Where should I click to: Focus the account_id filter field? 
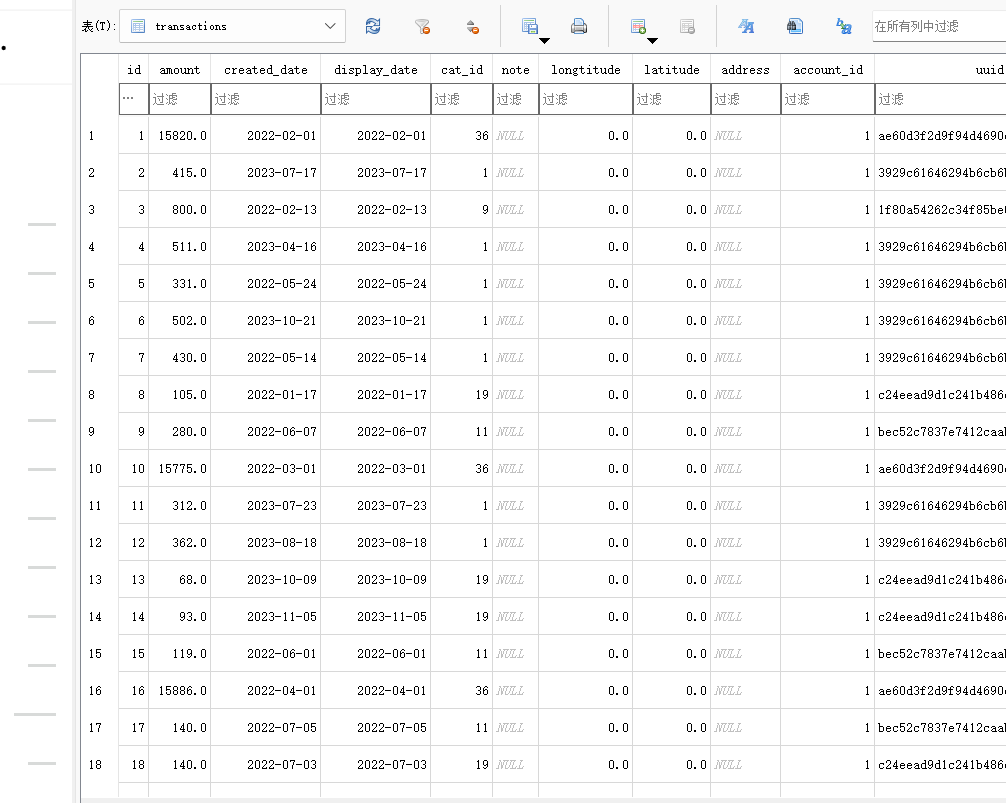point(828,99)
